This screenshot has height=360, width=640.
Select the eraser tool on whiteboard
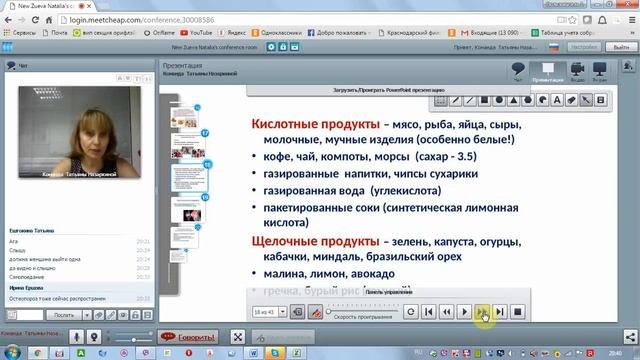[571, 100]
